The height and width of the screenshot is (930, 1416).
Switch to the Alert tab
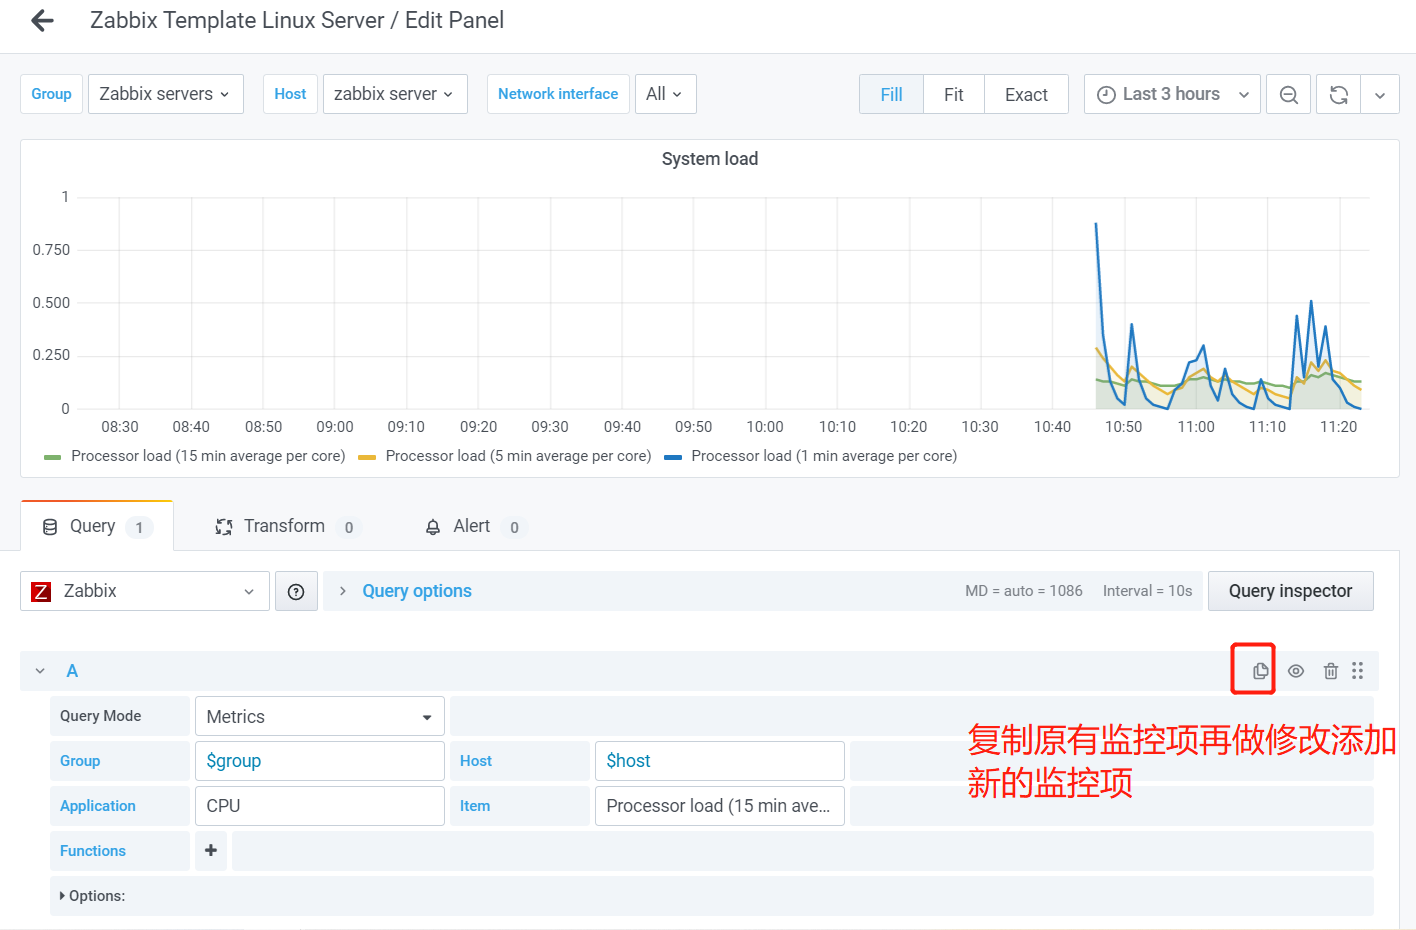tap(474, 526)
